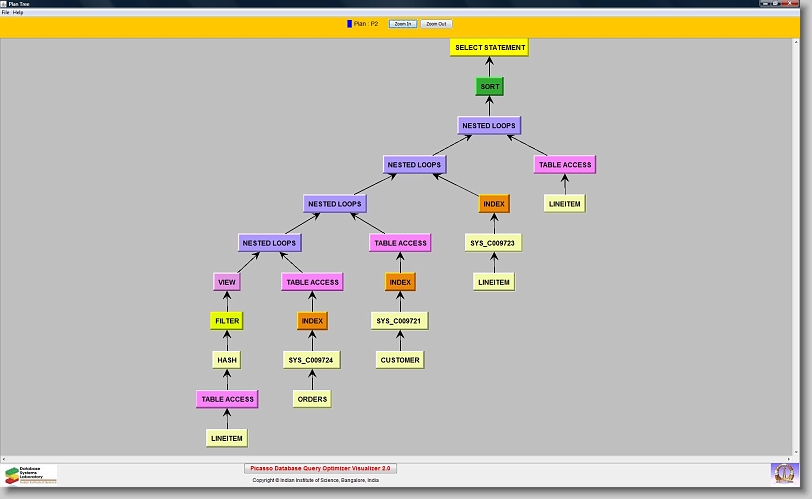Click the institute emblem in bottom-right corner
The width and height of the screenshot is (812, 499).
pyautogui.click(x=785, y=473)
